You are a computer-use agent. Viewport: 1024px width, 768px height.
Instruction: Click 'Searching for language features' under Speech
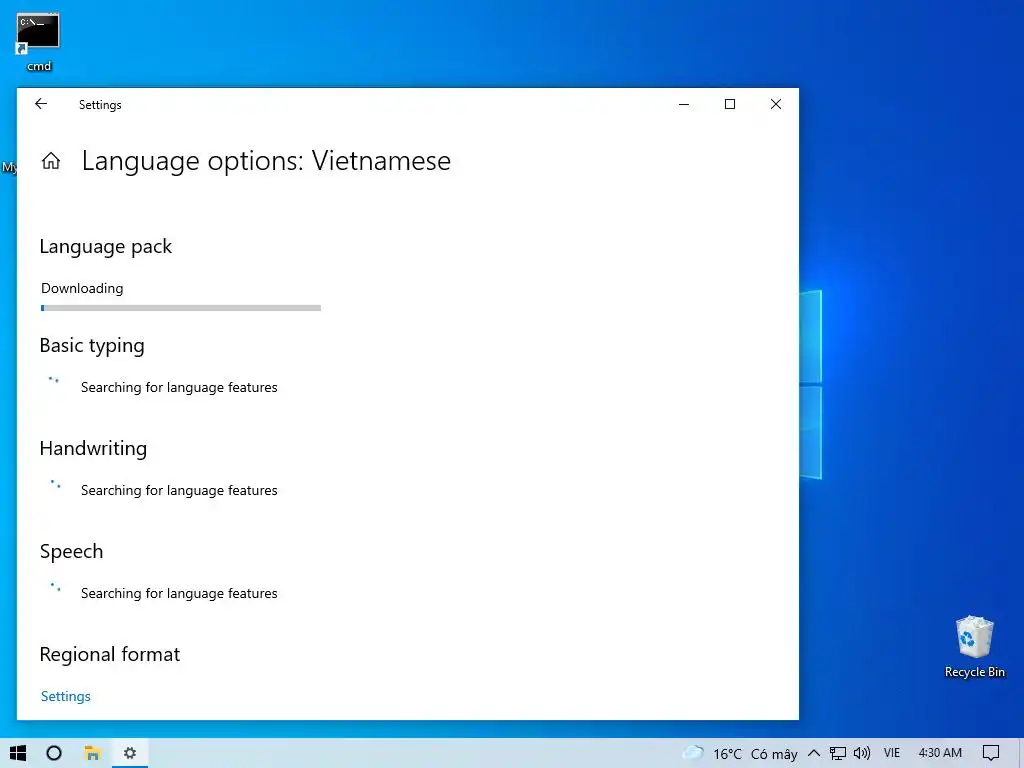tap(179, 594)
